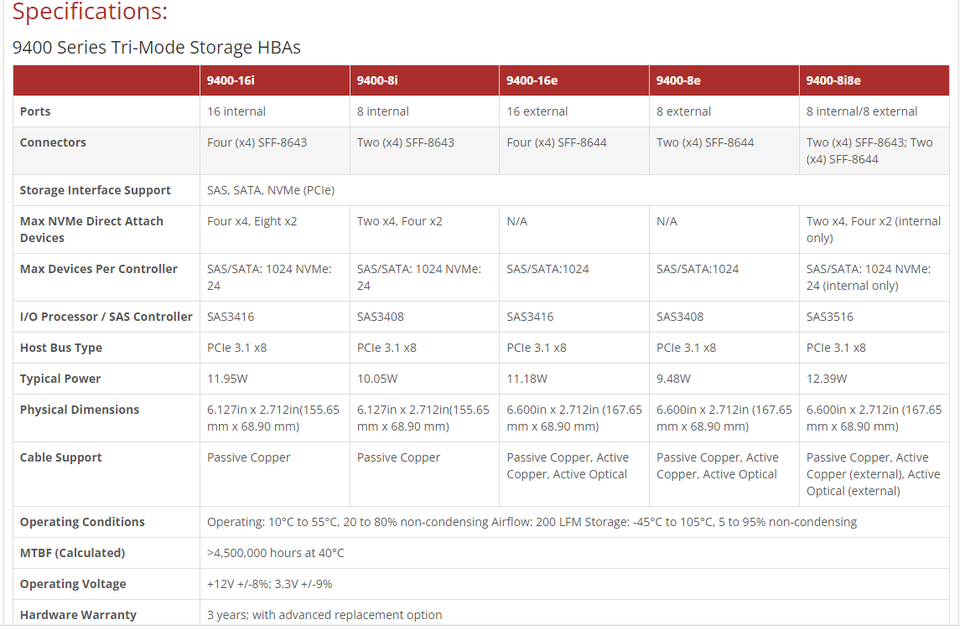
Task: Click the 9400-16e column header
Action: [532, 81]
